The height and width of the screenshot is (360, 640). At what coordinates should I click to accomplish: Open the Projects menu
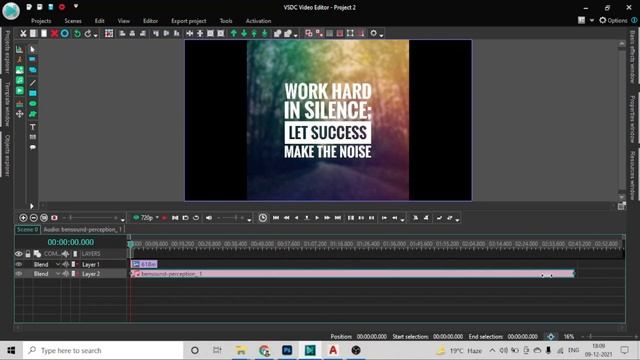pos(41,21)
